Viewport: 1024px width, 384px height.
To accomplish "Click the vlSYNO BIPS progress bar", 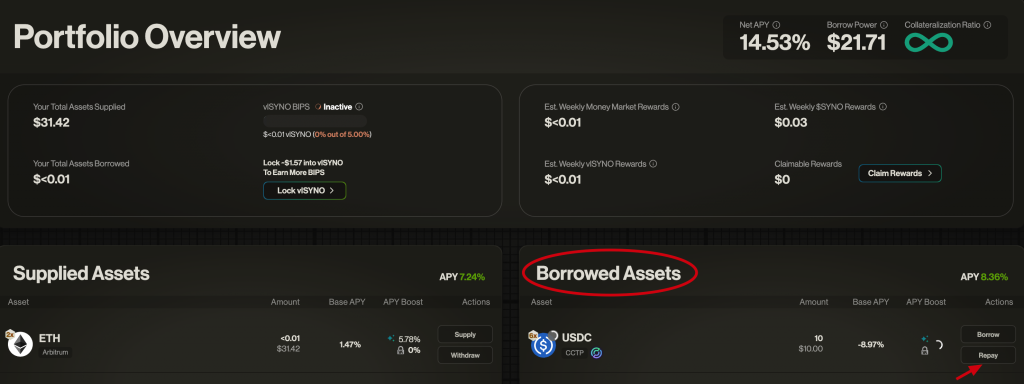I will 315,121.
